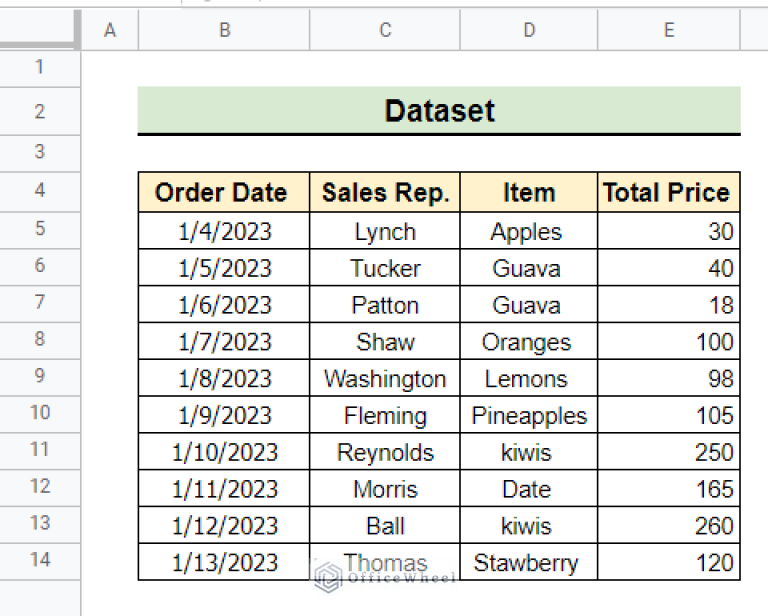Select row 1 header
The height and width of the screenshot is (616, 768).
point(40,67)
